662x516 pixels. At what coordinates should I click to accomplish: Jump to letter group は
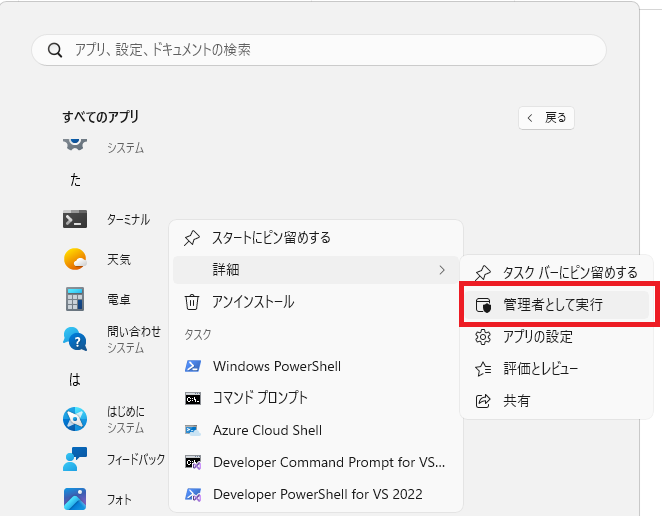(75, 379)
